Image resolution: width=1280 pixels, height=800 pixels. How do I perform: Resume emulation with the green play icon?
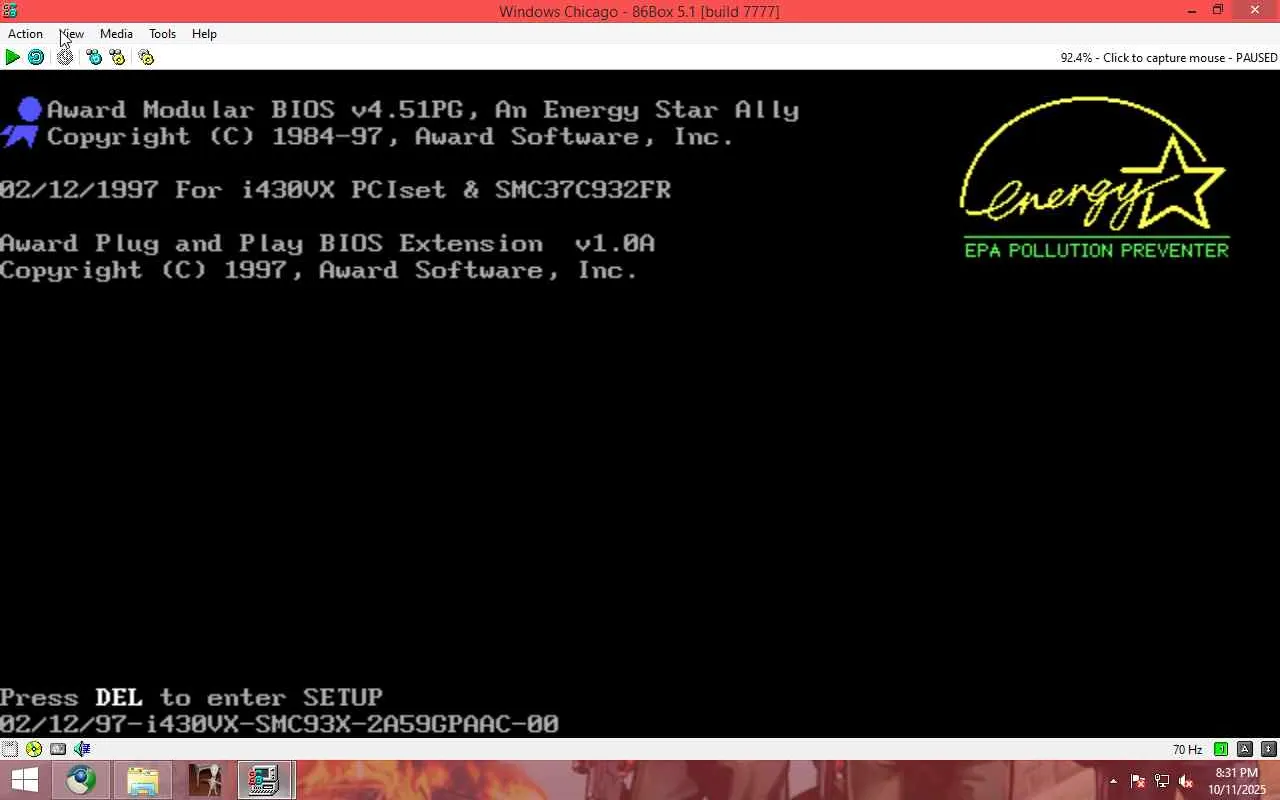12,57
